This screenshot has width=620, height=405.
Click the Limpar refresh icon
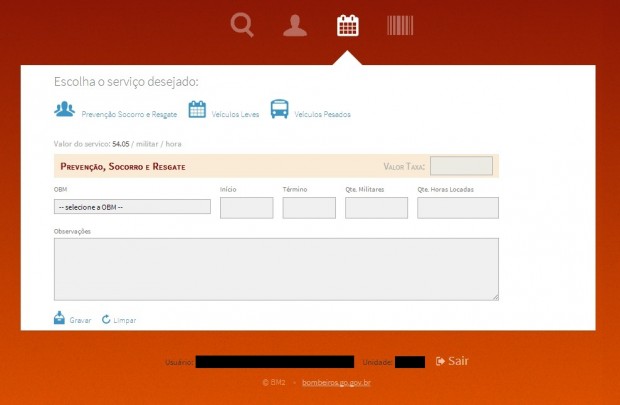click(106, 319)
